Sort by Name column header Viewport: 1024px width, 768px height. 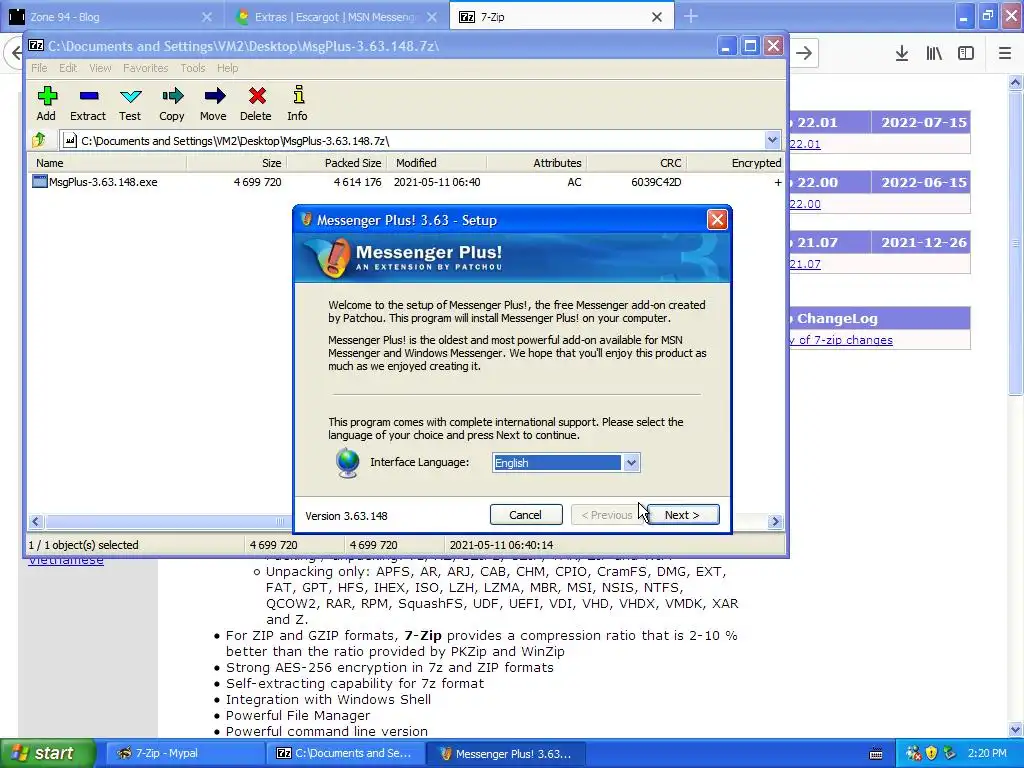107,163
